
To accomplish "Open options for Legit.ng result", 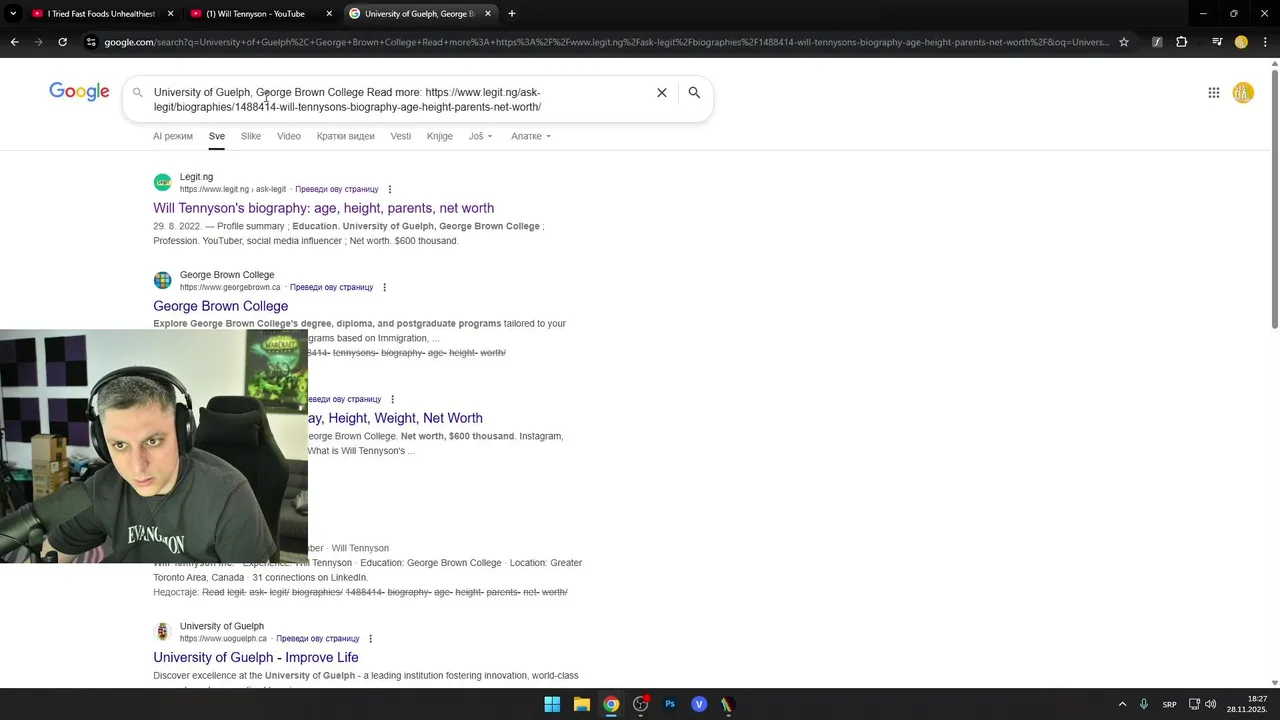I will (x=390, y=189).
